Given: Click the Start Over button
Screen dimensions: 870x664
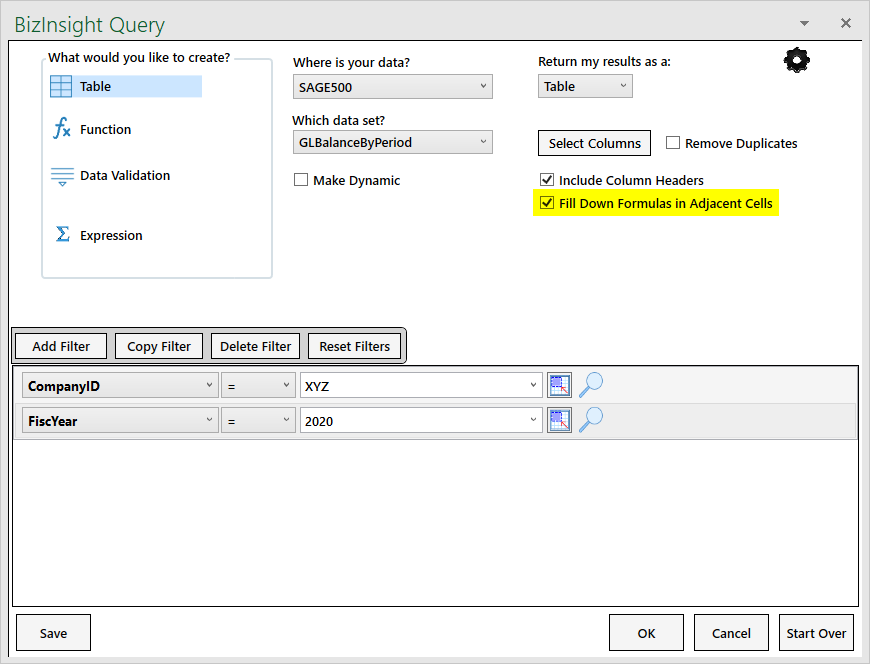Looking at the screenshot, I should point(816,632).
